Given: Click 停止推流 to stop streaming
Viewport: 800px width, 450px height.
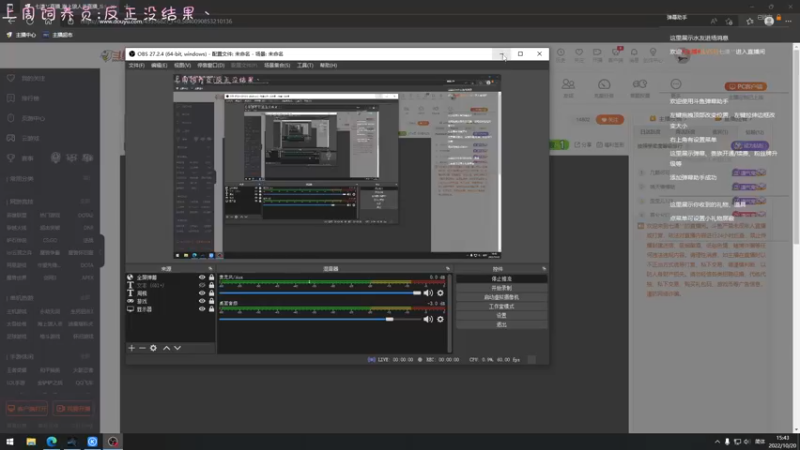Looking at the screenshot, I should [502, 279].
